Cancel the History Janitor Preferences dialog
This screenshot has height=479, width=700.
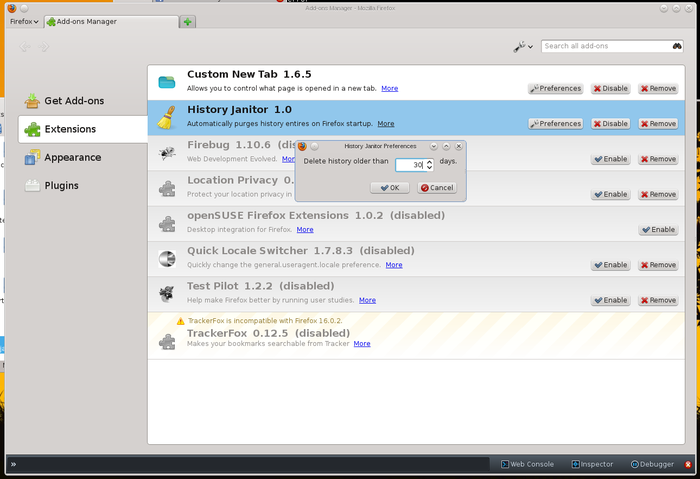437,187
